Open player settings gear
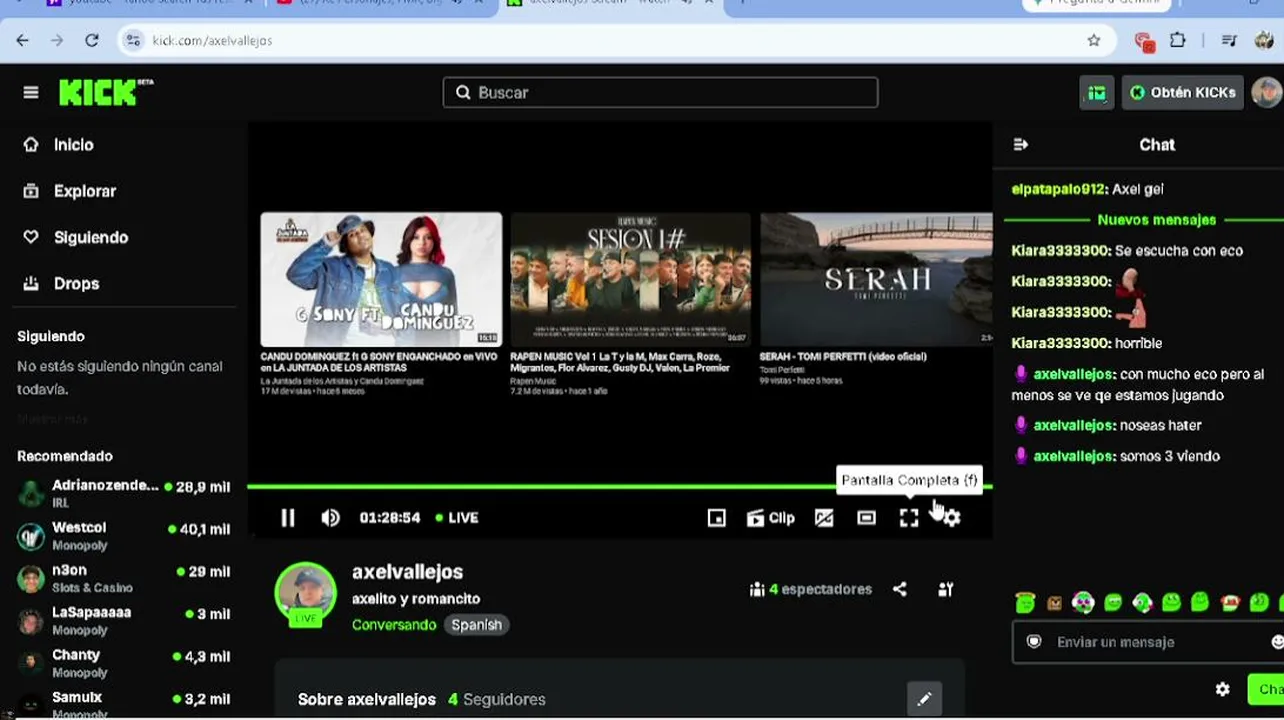This screenshot has width=1284, height=720. (951, 517)
